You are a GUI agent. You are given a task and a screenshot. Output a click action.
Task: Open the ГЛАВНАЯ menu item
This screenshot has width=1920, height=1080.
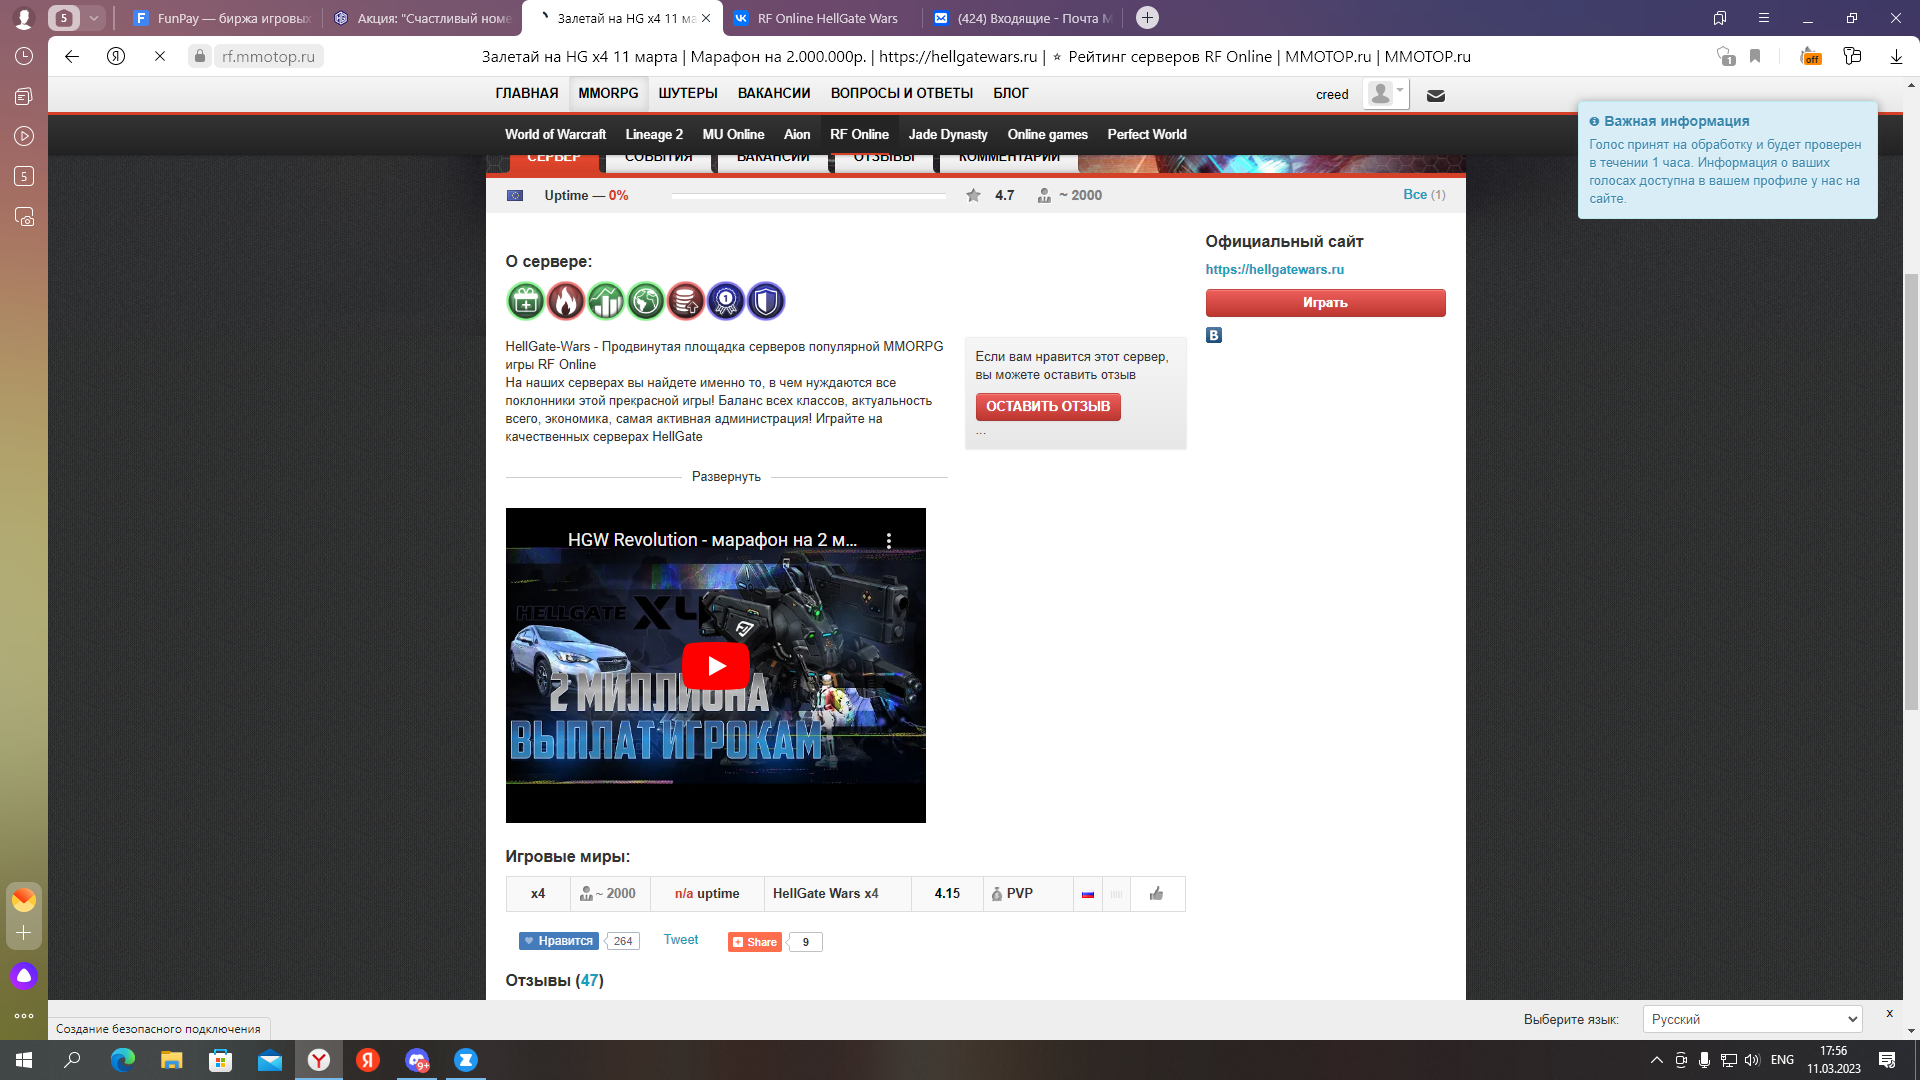tap(527, 93)
